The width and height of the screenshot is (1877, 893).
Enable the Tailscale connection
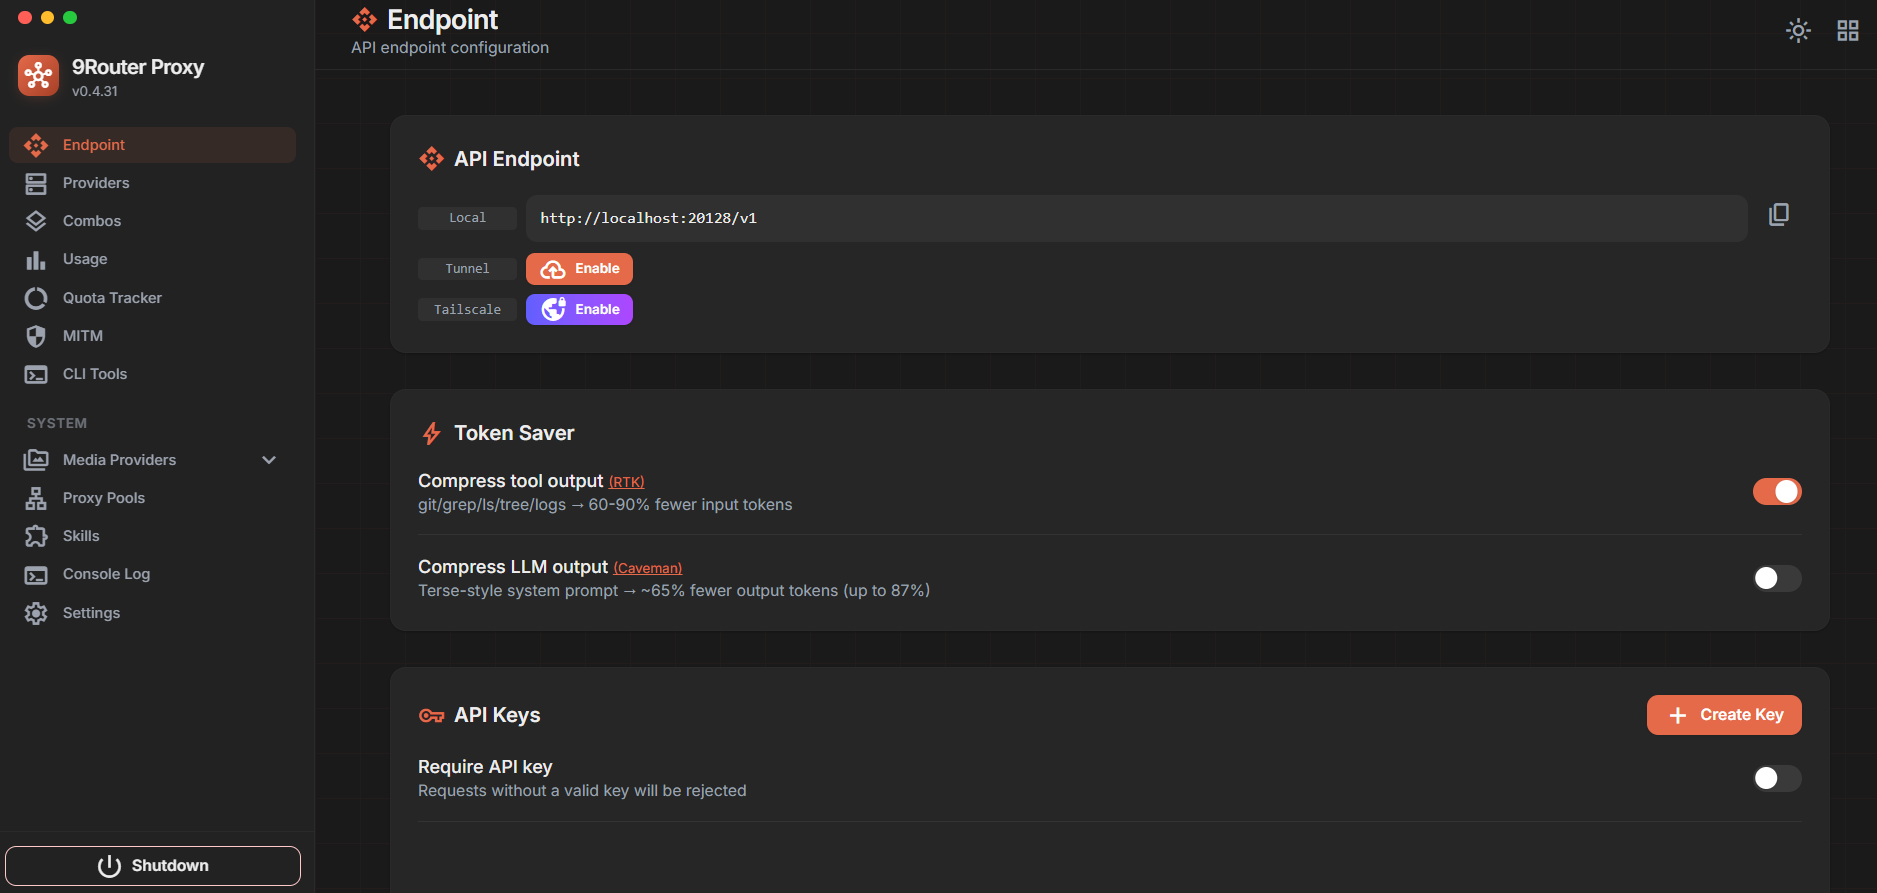pyautogui.click(x=579, y=310)
